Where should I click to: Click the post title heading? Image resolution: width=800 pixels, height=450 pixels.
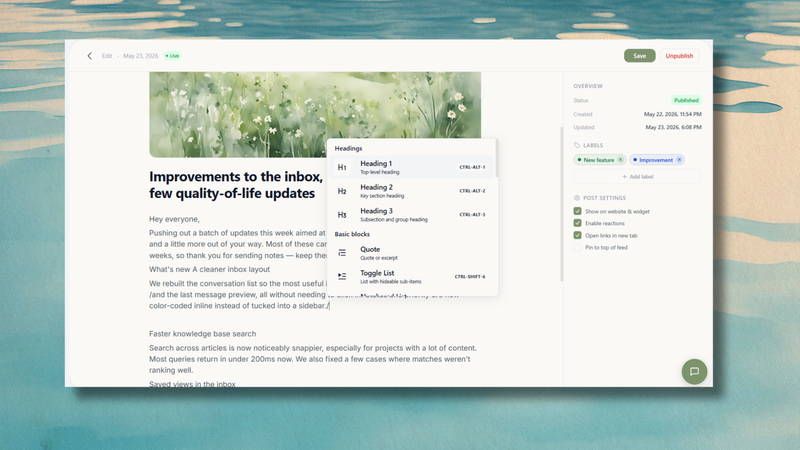[x=236, y=185]
